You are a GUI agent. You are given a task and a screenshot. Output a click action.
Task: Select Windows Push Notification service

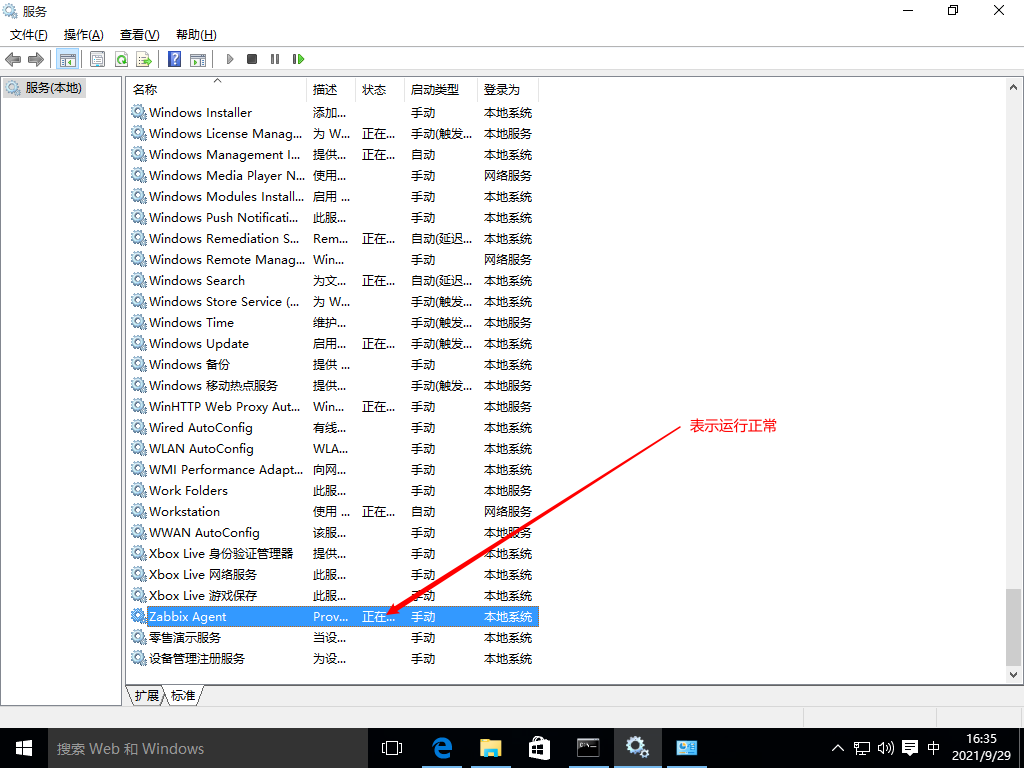pyautogui.click(x=334, y=217)
